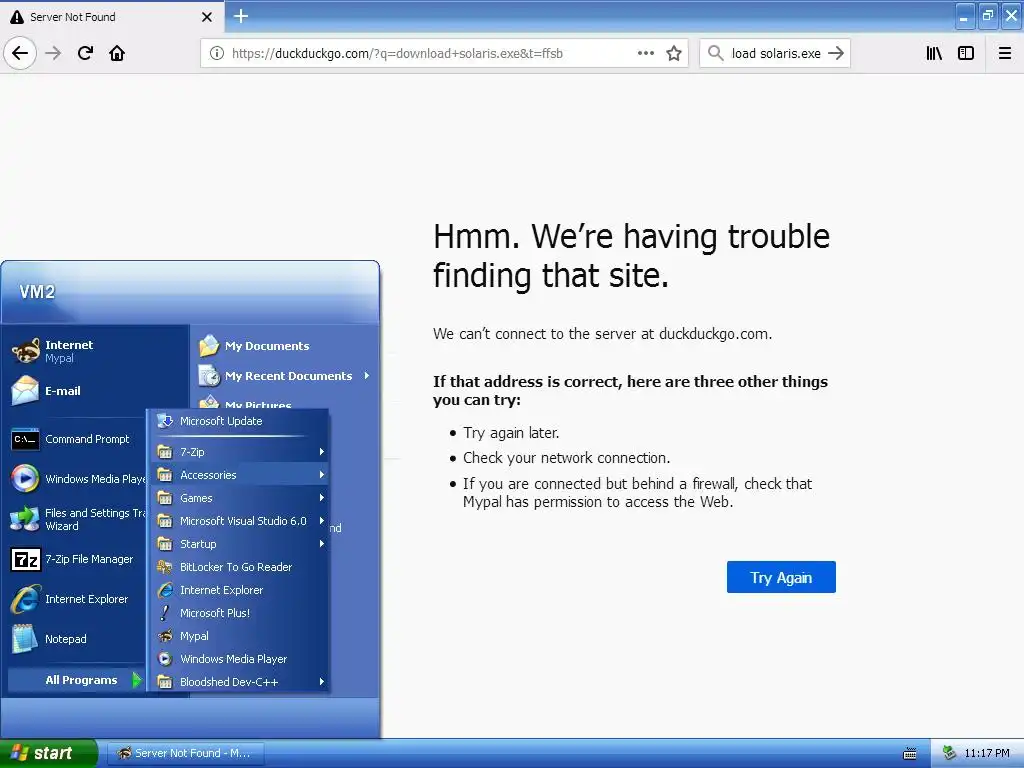Open BitLocker To Go Reader
Image resolution: width=1024 pixels, height=768 pixels.
(238, 567)
